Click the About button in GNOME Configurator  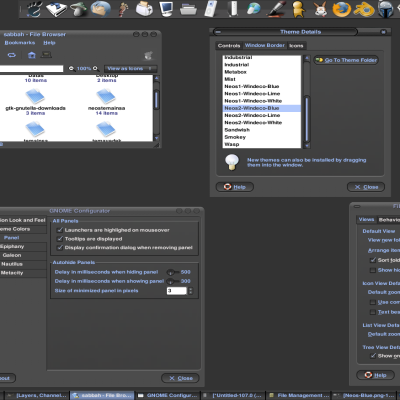(x=7, y=378)
